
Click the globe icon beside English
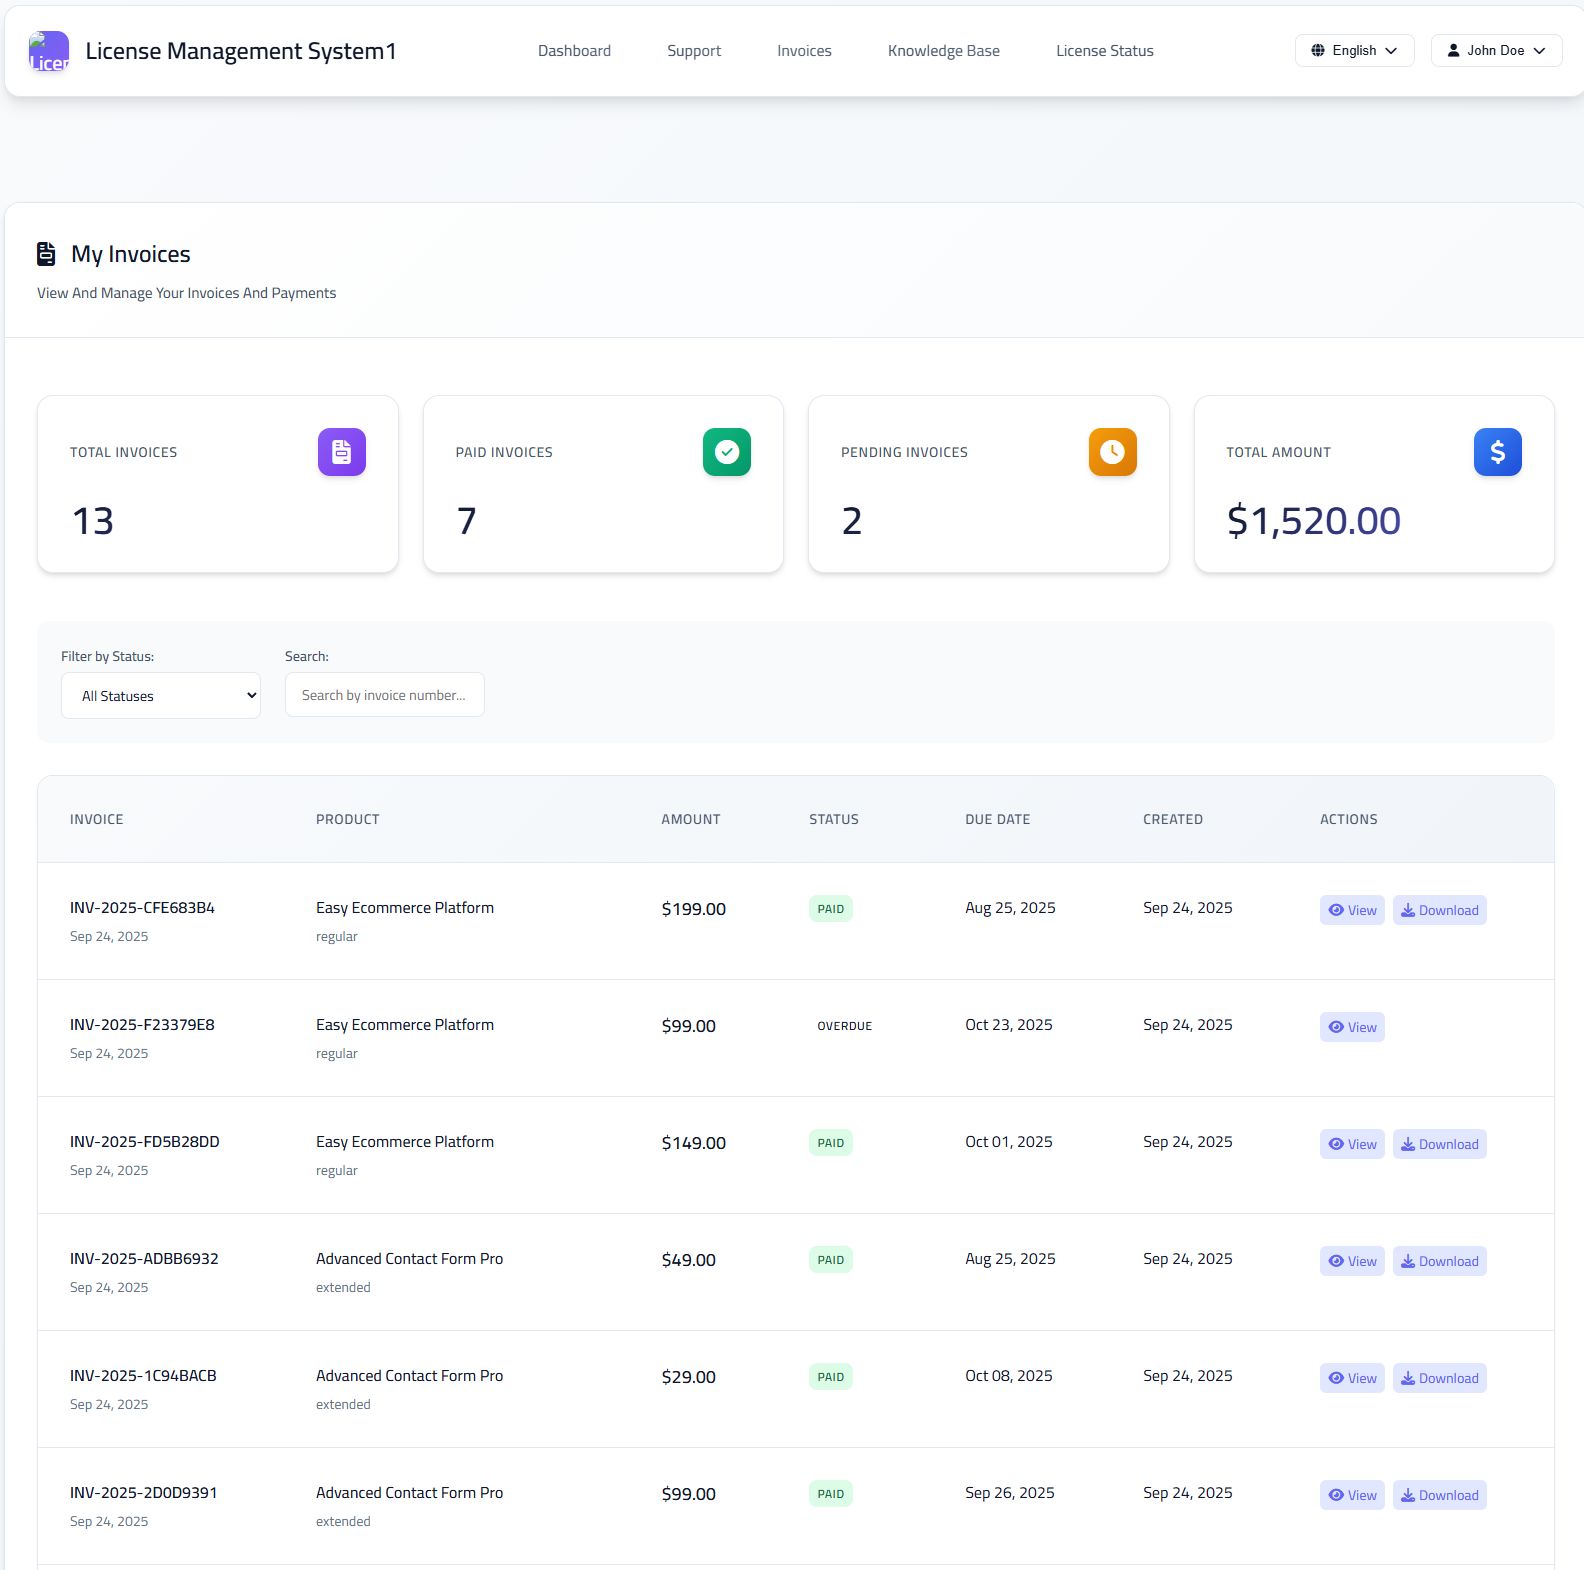tap(1318, 50)
